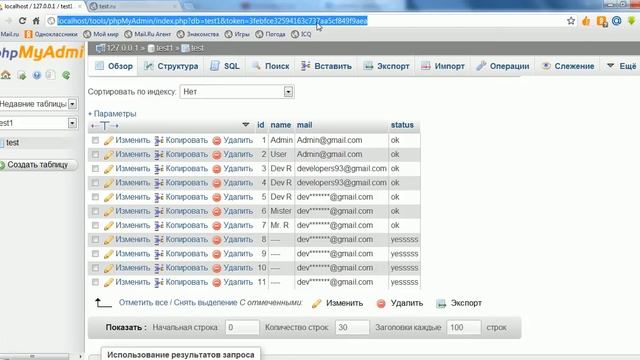Click copy icon in row 9
The width and height of the screenshot is (640, 360).
tap(159, 254)
